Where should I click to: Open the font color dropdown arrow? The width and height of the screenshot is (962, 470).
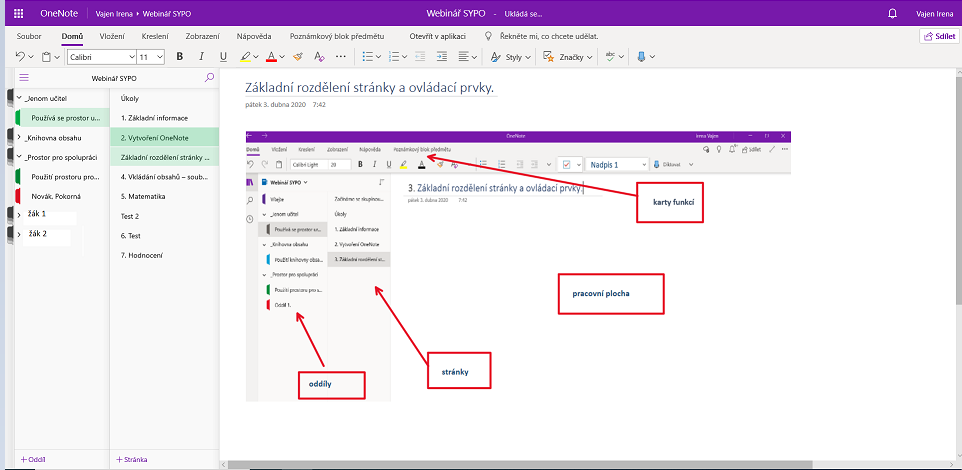pos(282,57)
